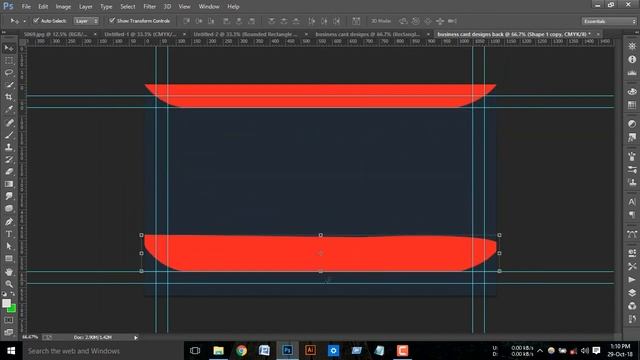Select the History Brush tool

[x=9, y=160]
